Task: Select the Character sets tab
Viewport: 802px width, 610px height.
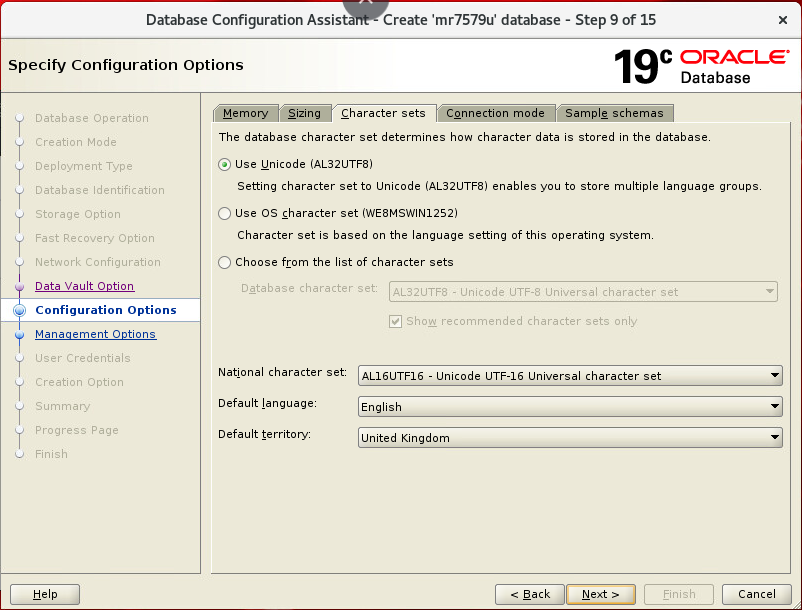Action: click(383, 113)
